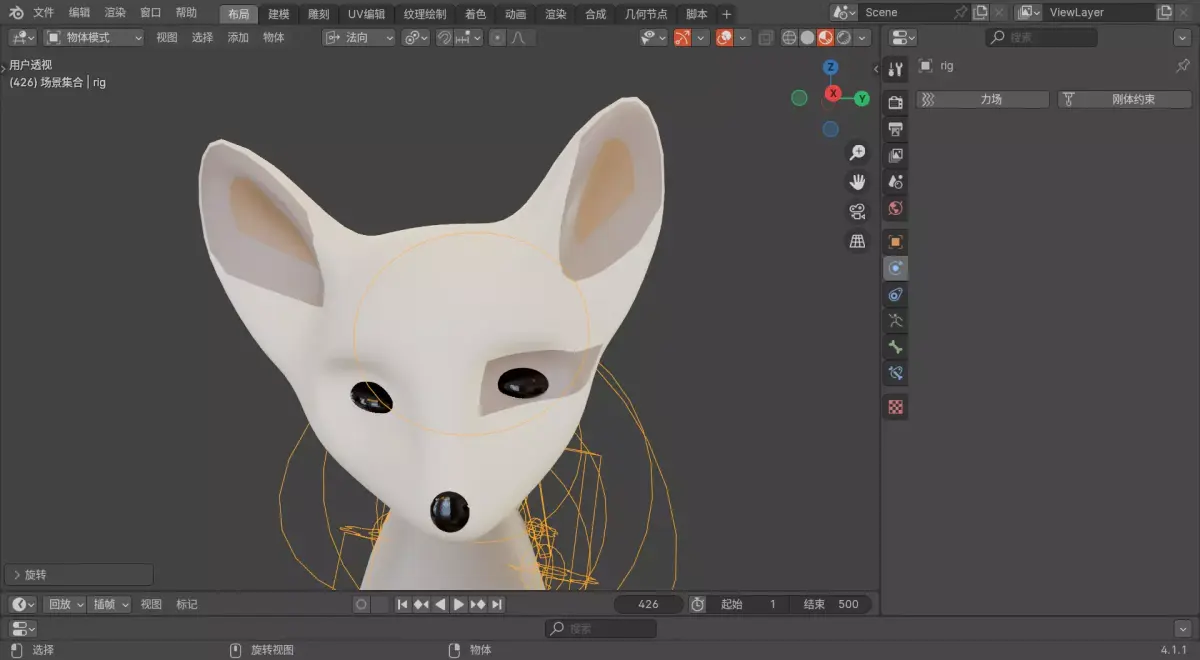Image resolution: width=1200 pixels, height=660 pixels.
Task: Click the 力场 (Force Field) button
Action: pos(983,100)
